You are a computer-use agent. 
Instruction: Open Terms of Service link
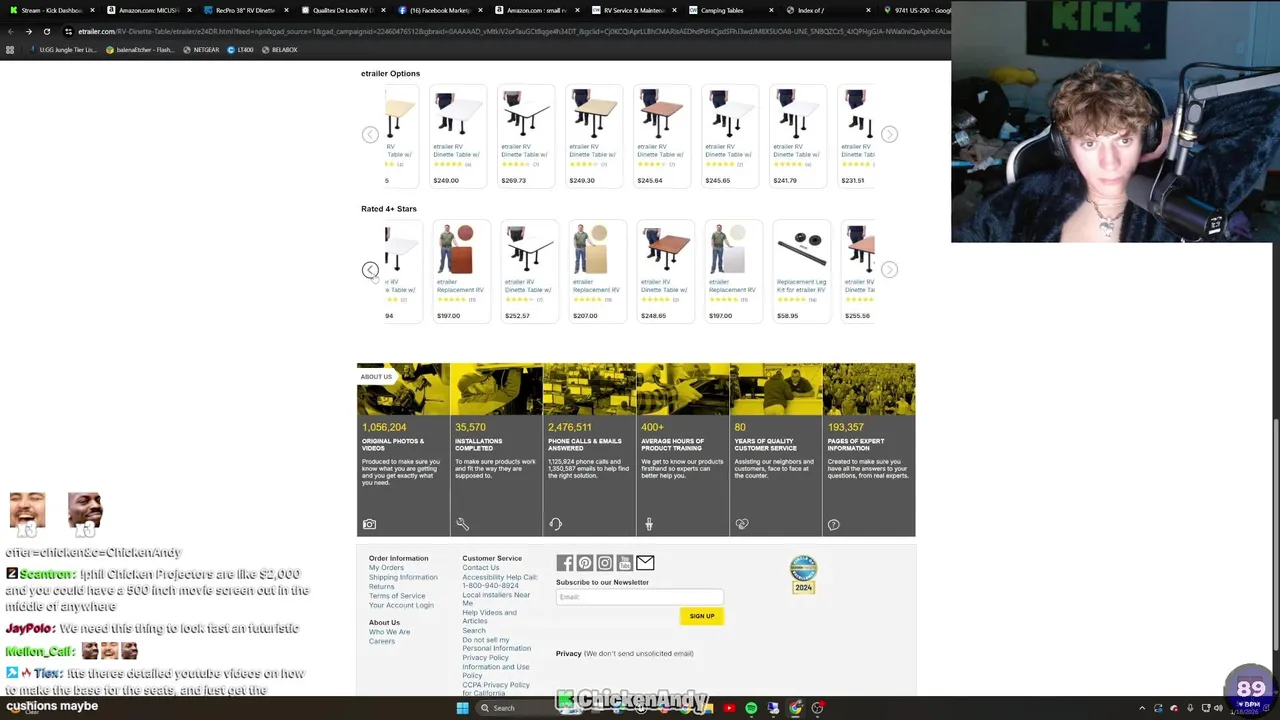(x=397, y=596)
